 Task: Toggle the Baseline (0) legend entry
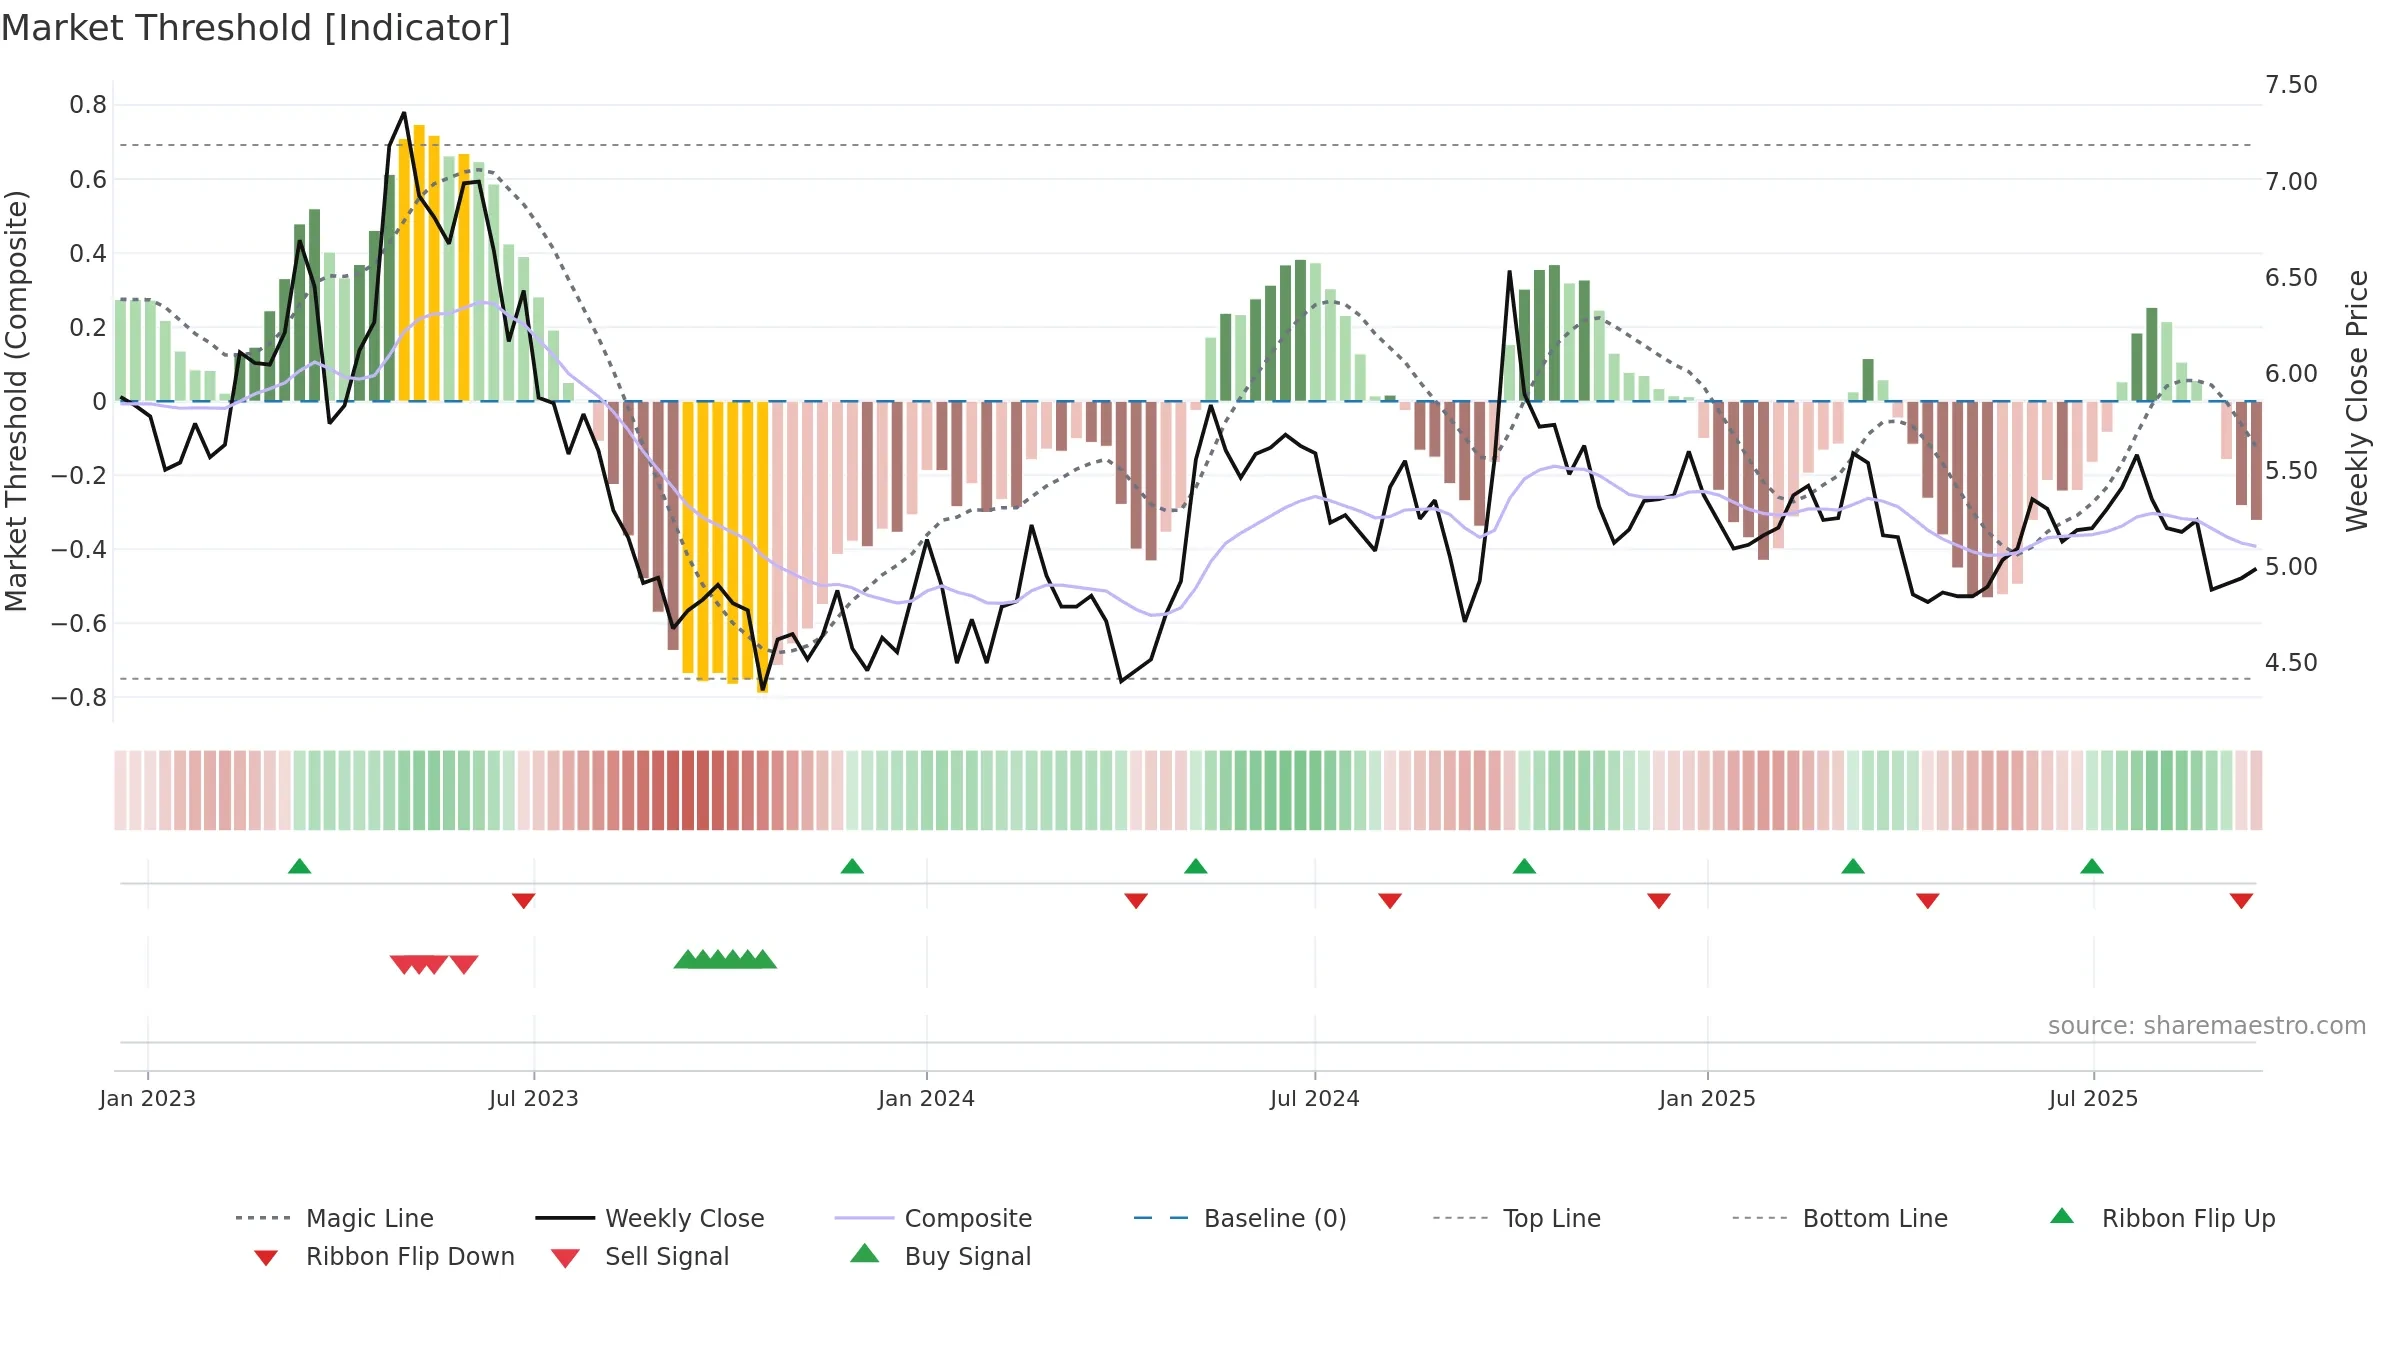coord(1240,1218)
